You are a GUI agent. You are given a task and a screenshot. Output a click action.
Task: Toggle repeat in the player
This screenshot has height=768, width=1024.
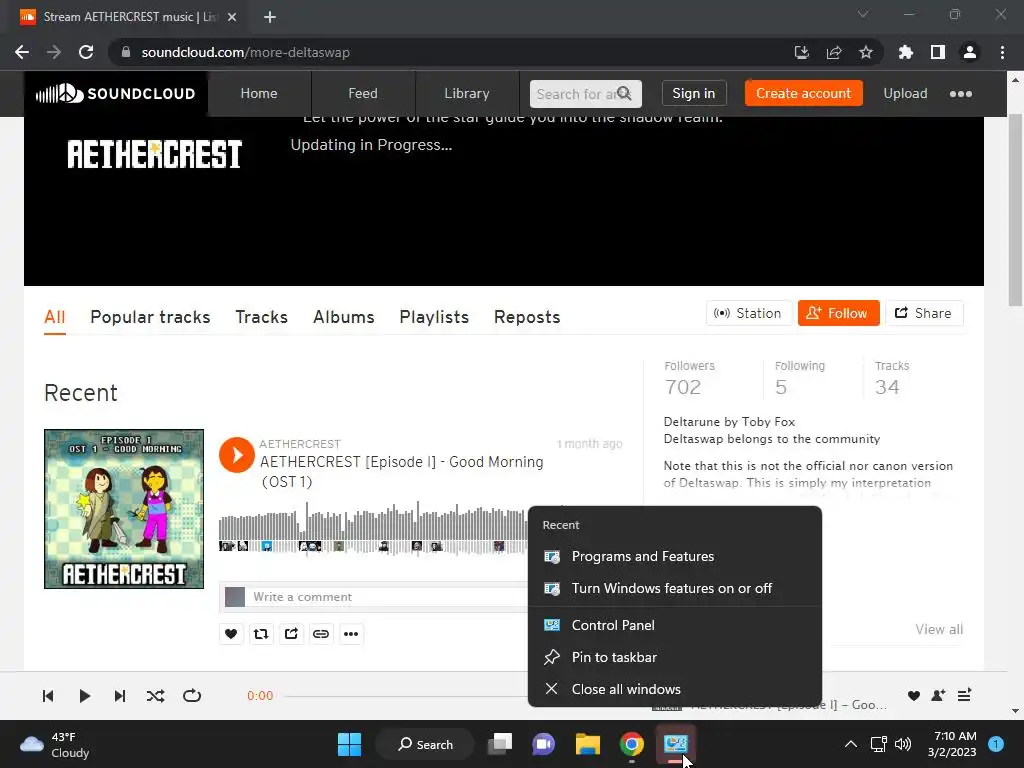(x=192, y=696)
